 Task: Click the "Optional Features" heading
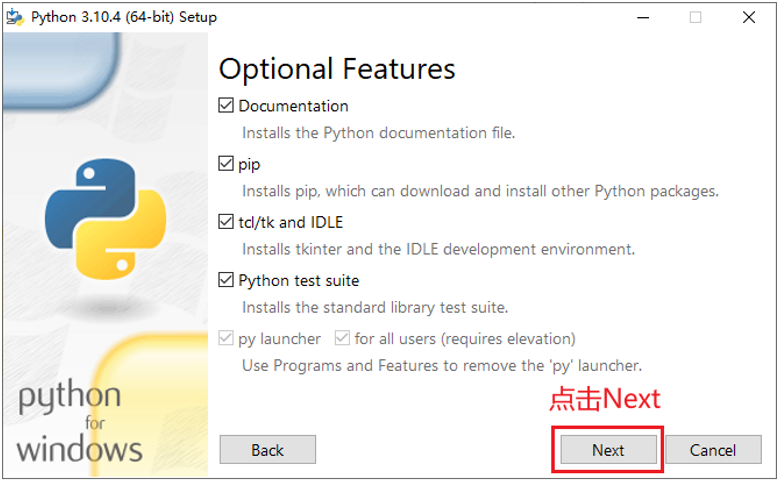coord(337,69)
